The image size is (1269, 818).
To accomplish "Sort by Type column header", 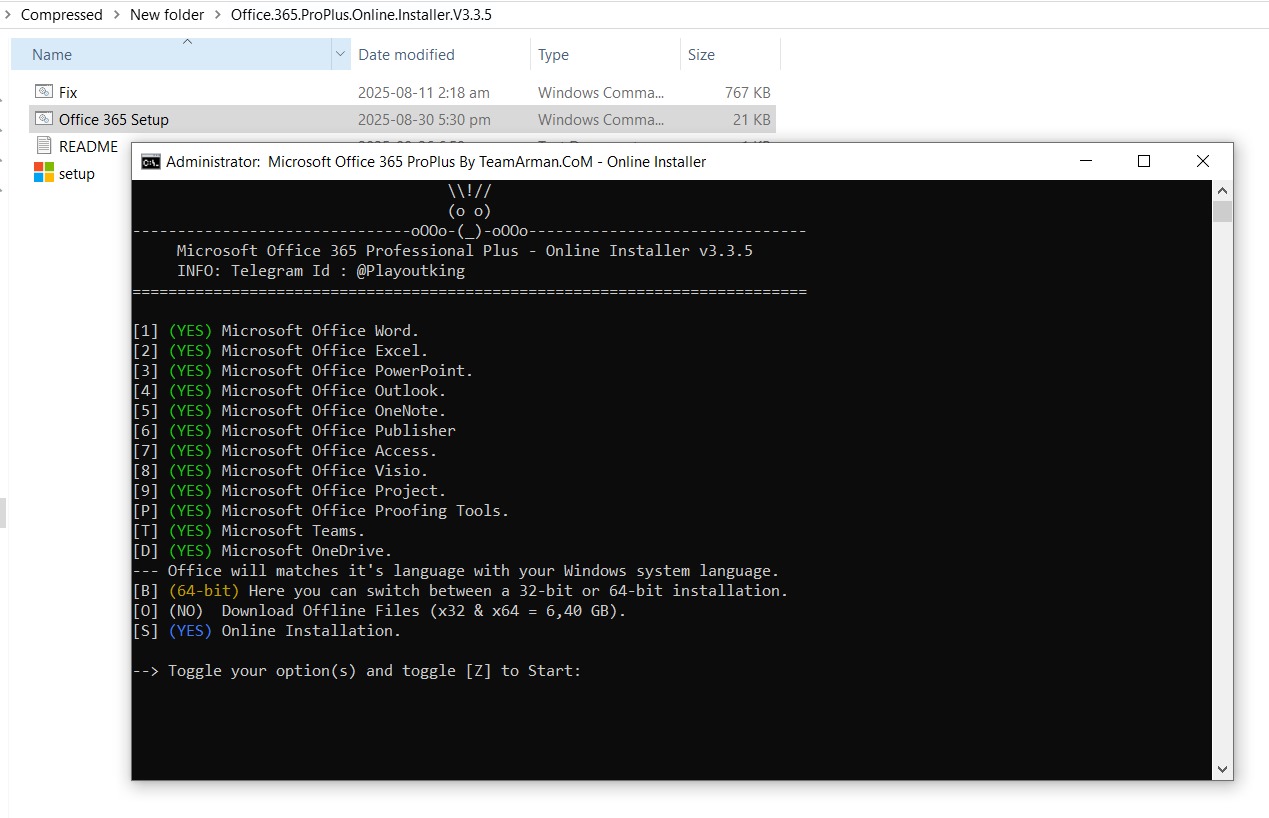I will pos(605,54).
